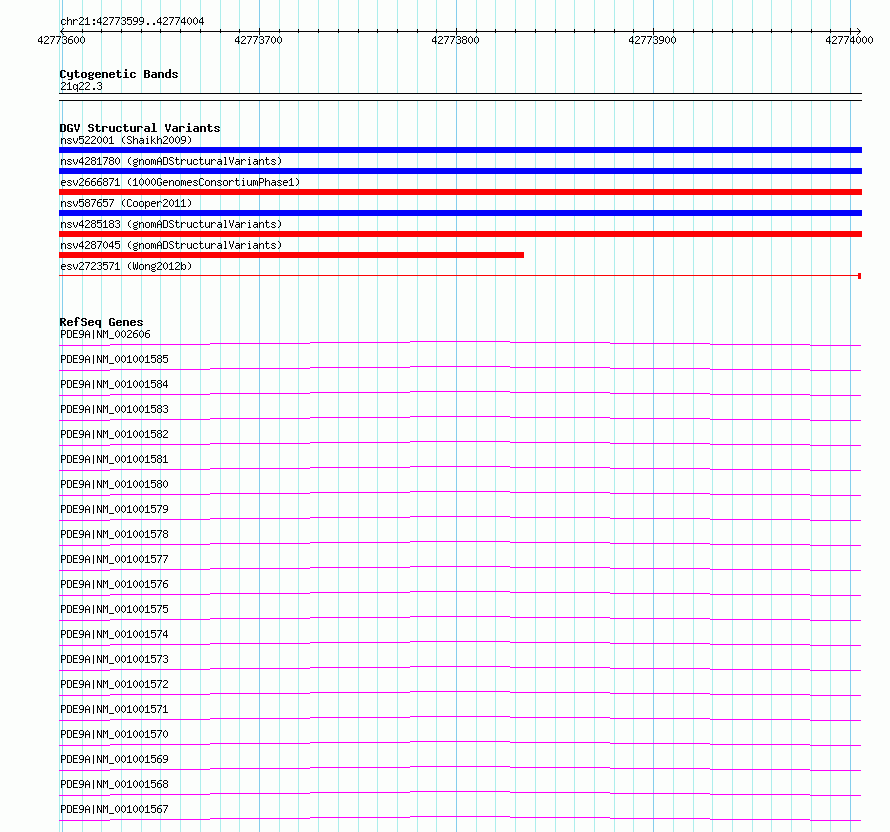The image size is (890, 832).
Task: Select the red bar under nsv4285183
Action: pos(460,234)
